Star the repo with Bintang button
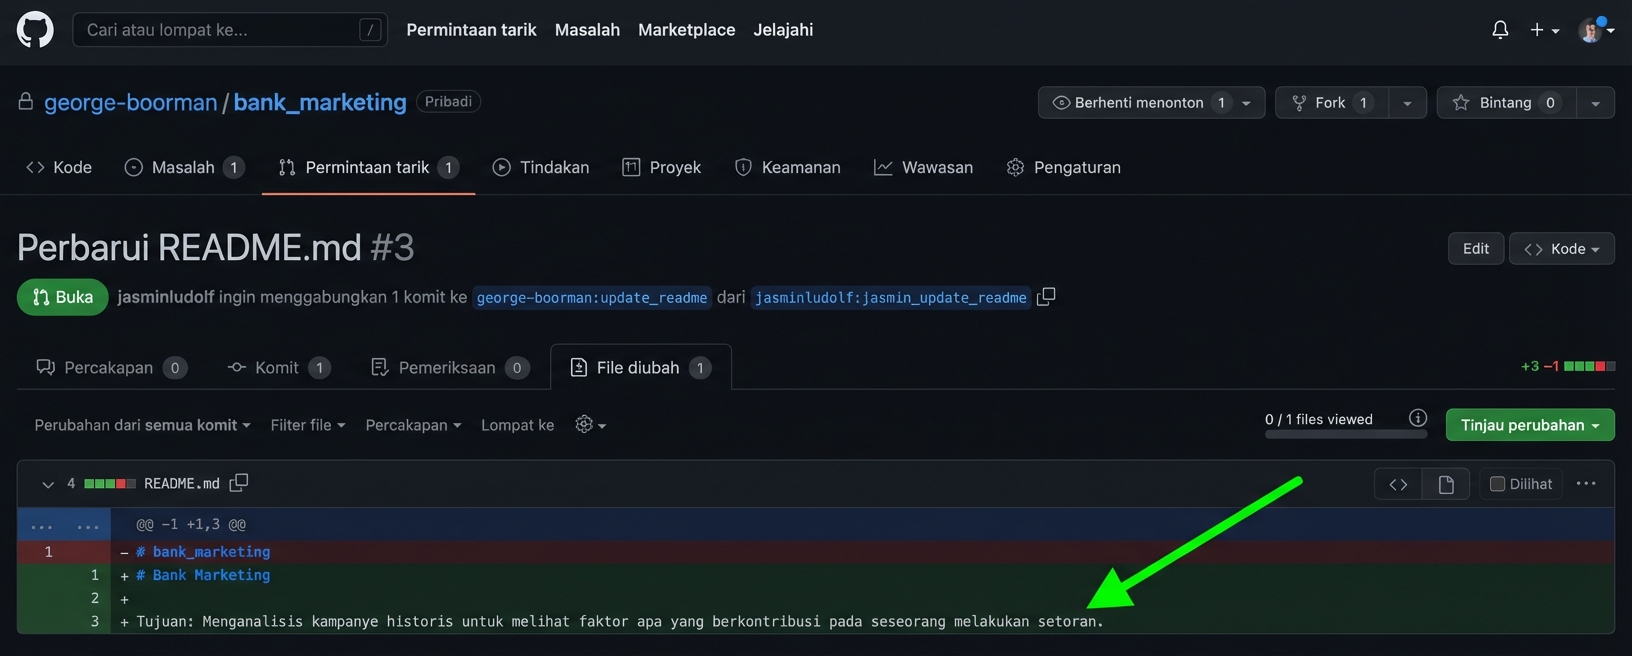The height and width of the screenshot is (656, 1632). (1506, 103)
